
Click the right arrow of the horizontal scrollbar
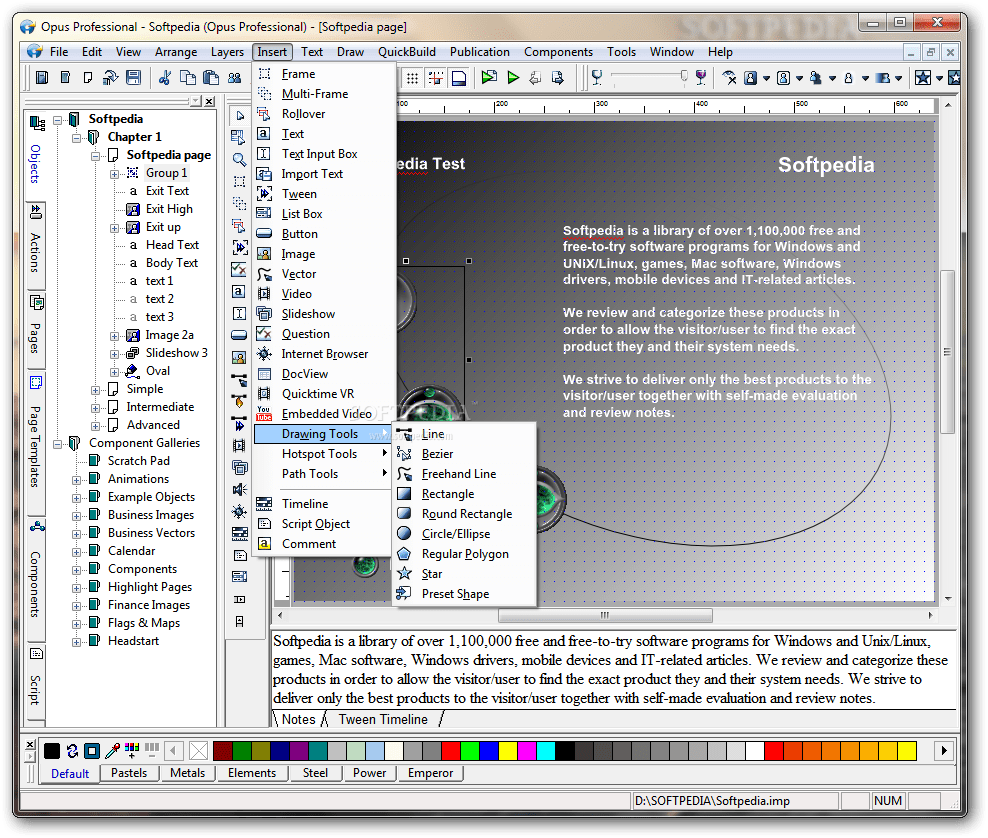pyautogui.click(x=930, y=617)
